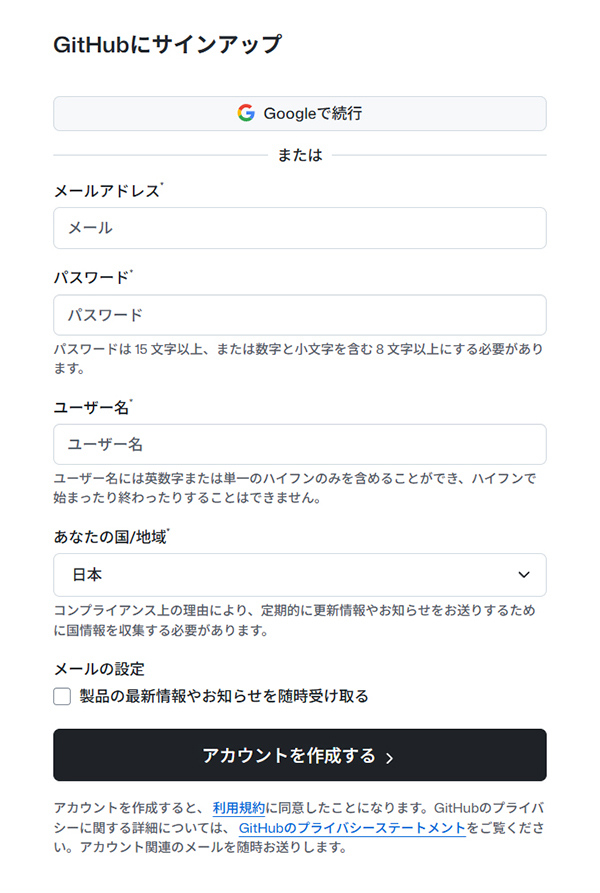This screenshot has height=893, width=600.
Task: Click the メールの設定 heading
Action: [x=99, y=669]
